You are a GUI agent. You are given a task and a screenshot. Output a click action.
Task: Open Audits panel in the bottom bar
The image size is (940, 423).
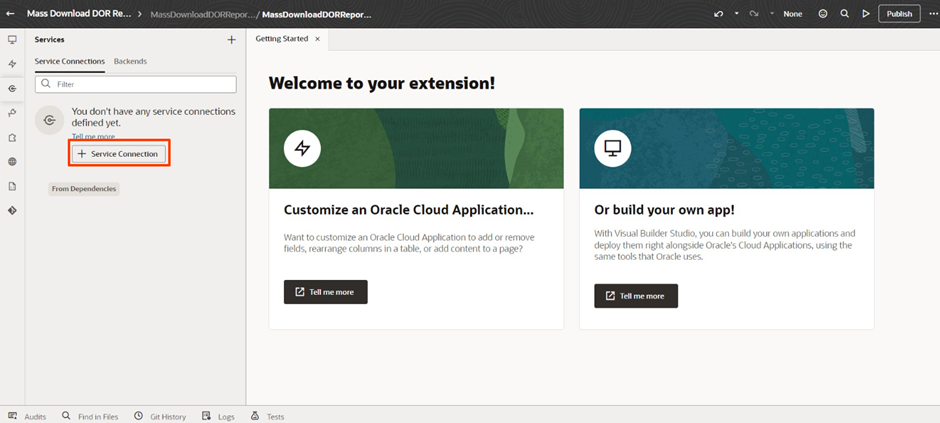coord(27,416)
